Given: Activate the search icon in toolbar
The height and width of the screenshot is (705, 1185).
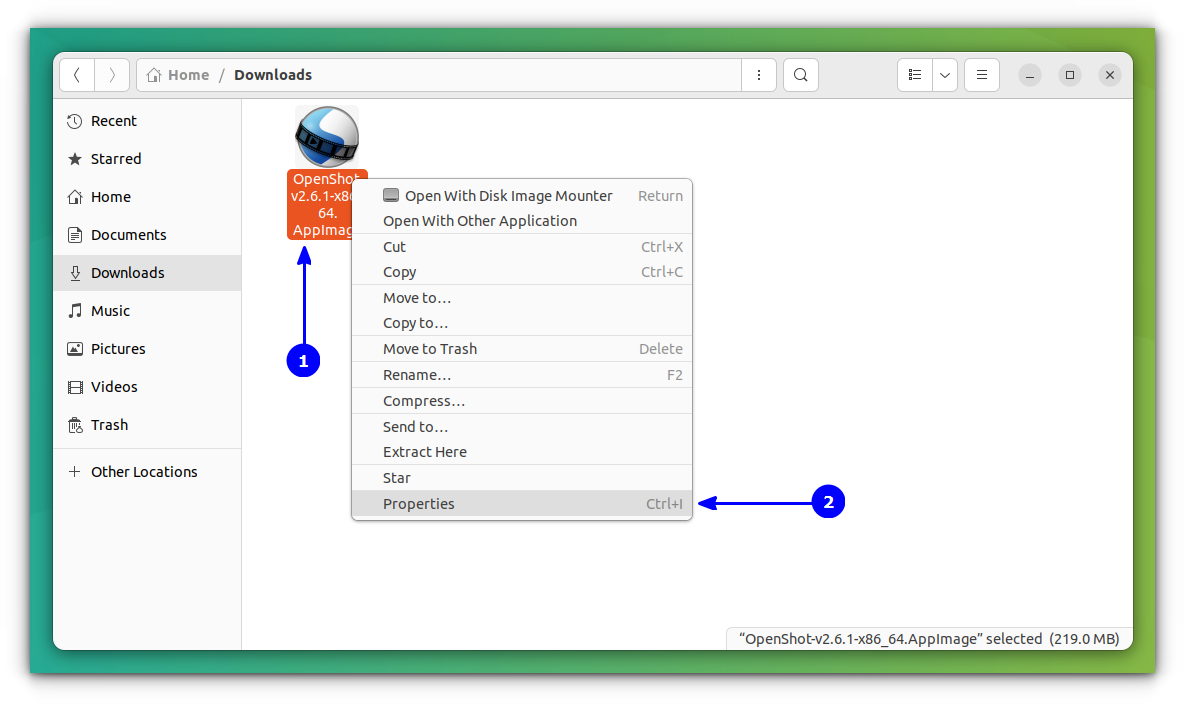Looking at the screenshot, I should coord(800,75).
